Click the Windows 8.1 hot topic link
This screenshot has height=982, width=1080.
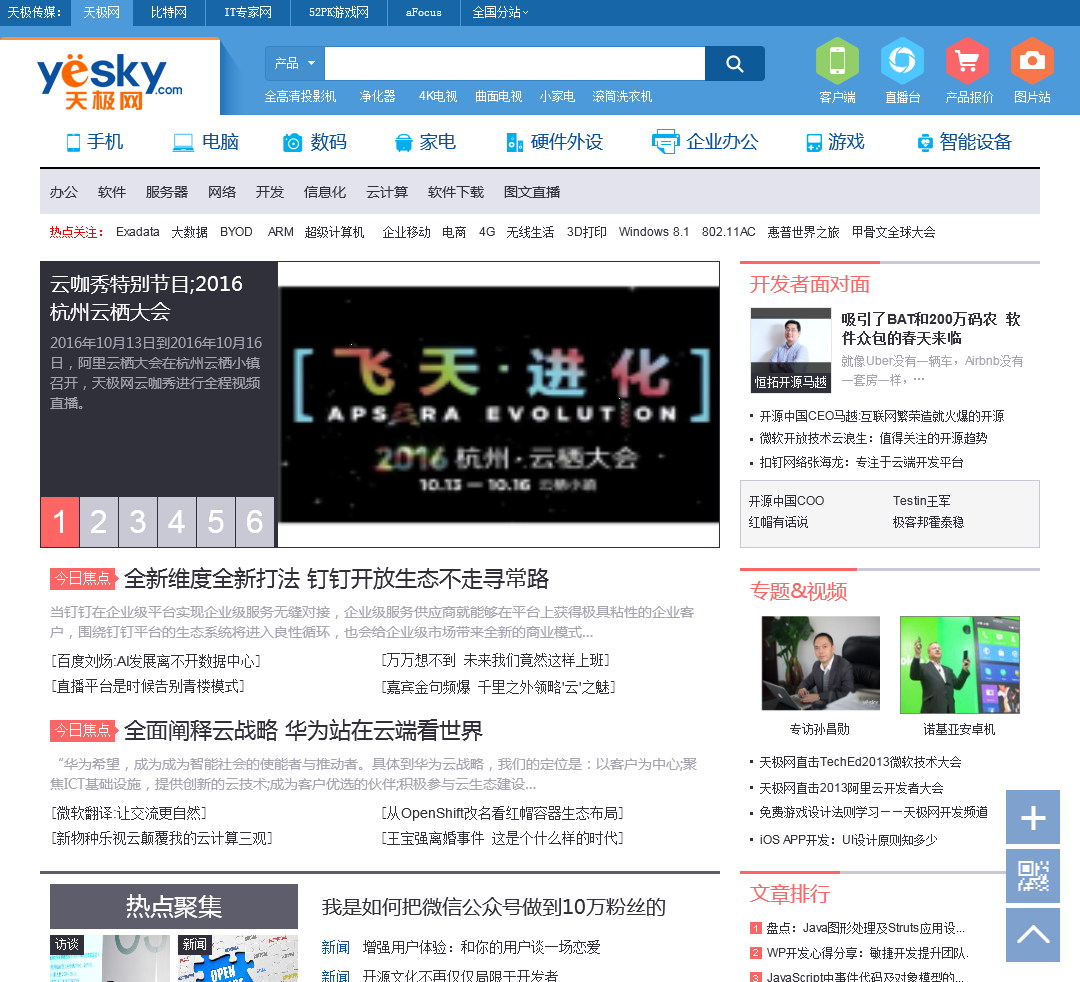coord(654,232)
